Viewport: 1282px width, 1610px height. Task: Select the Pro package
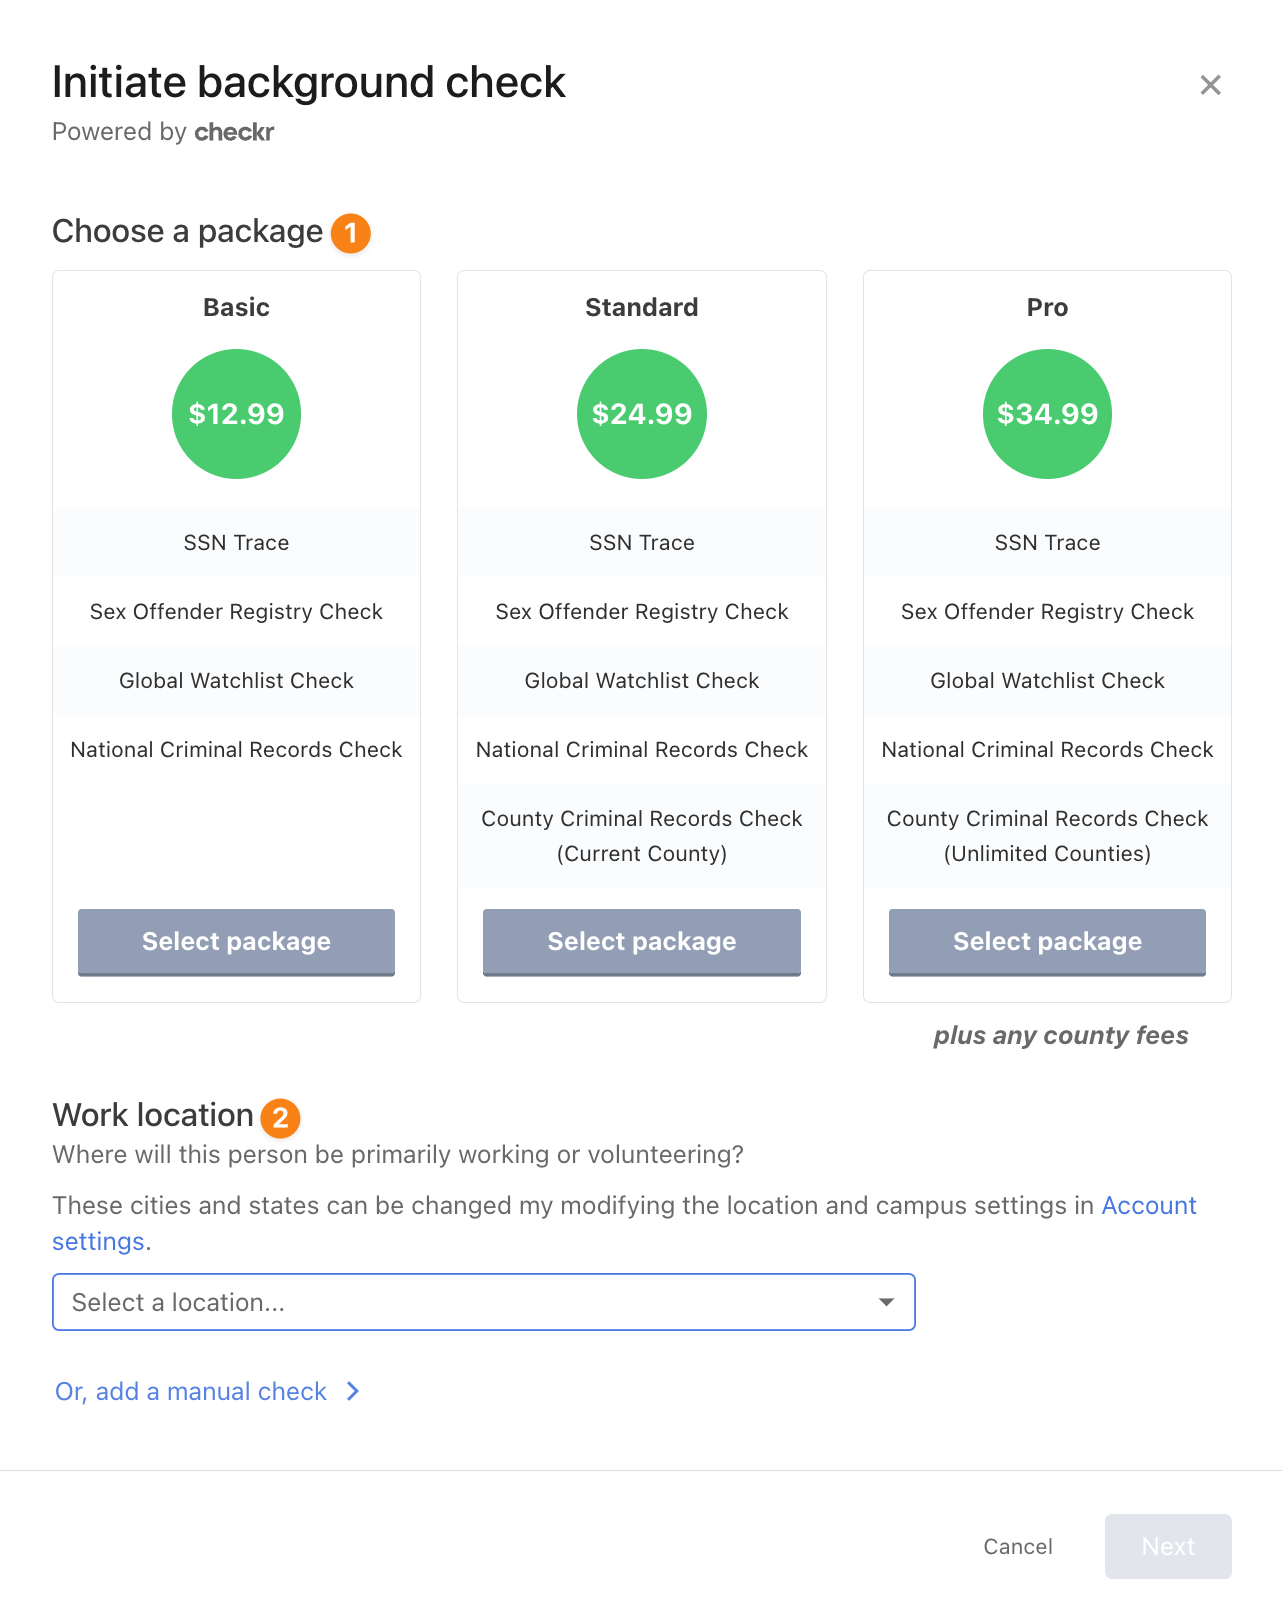pyautogui.click(x=1047, y=942)
